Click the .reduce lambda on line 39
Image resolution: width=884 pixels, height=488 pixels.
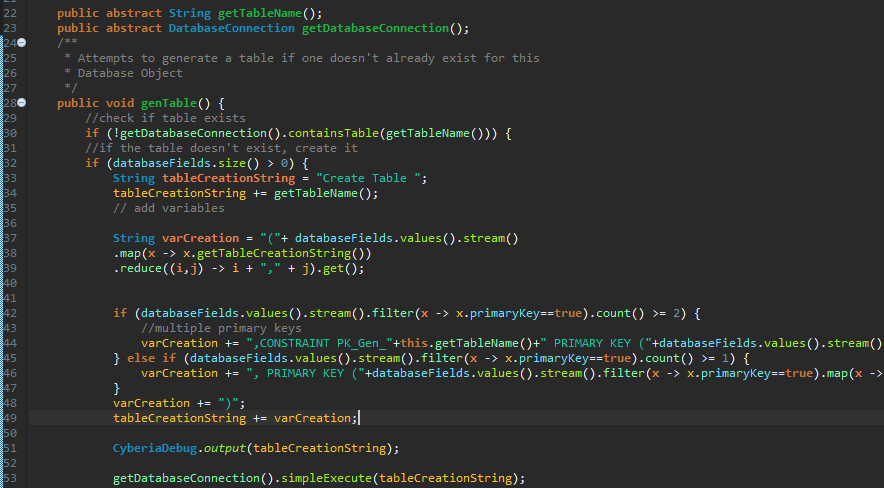[238, 268]
